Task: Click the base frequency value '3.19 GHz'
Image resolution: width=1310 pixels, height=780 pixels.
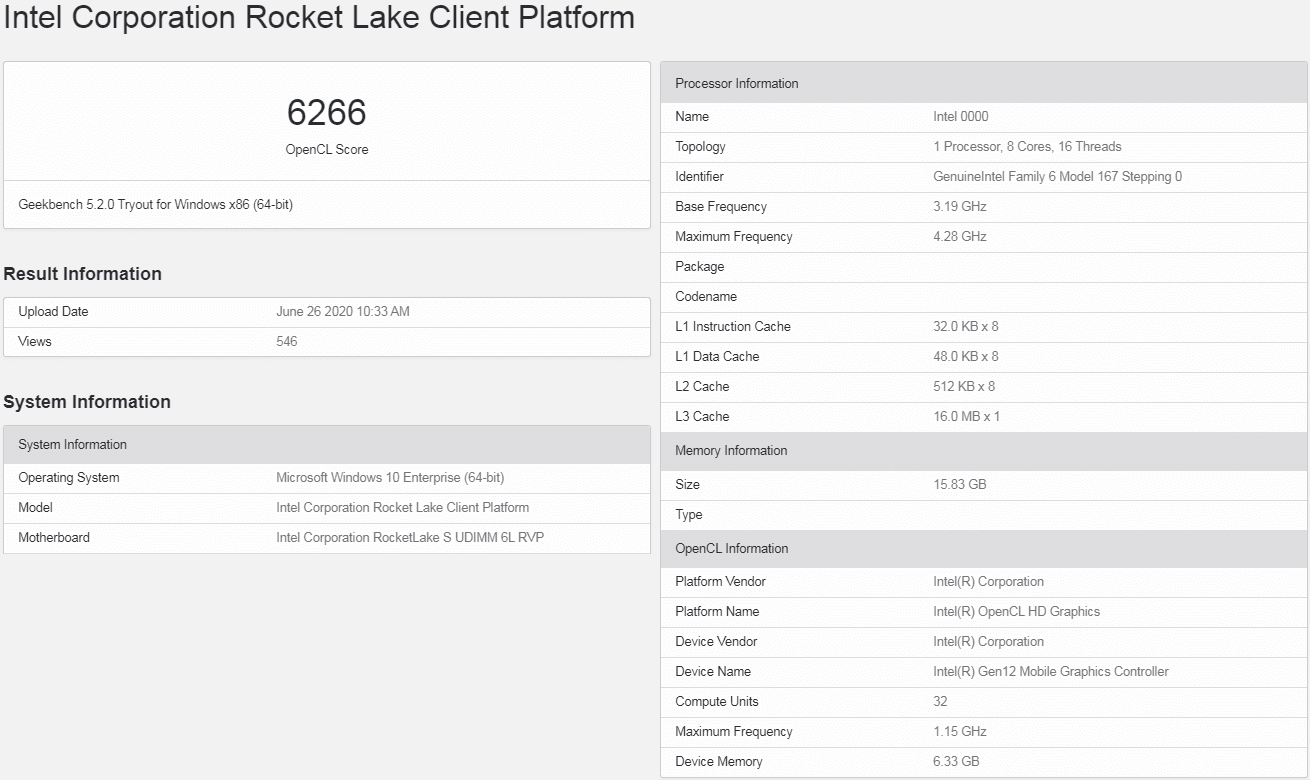Action: (x=960, y=207)
